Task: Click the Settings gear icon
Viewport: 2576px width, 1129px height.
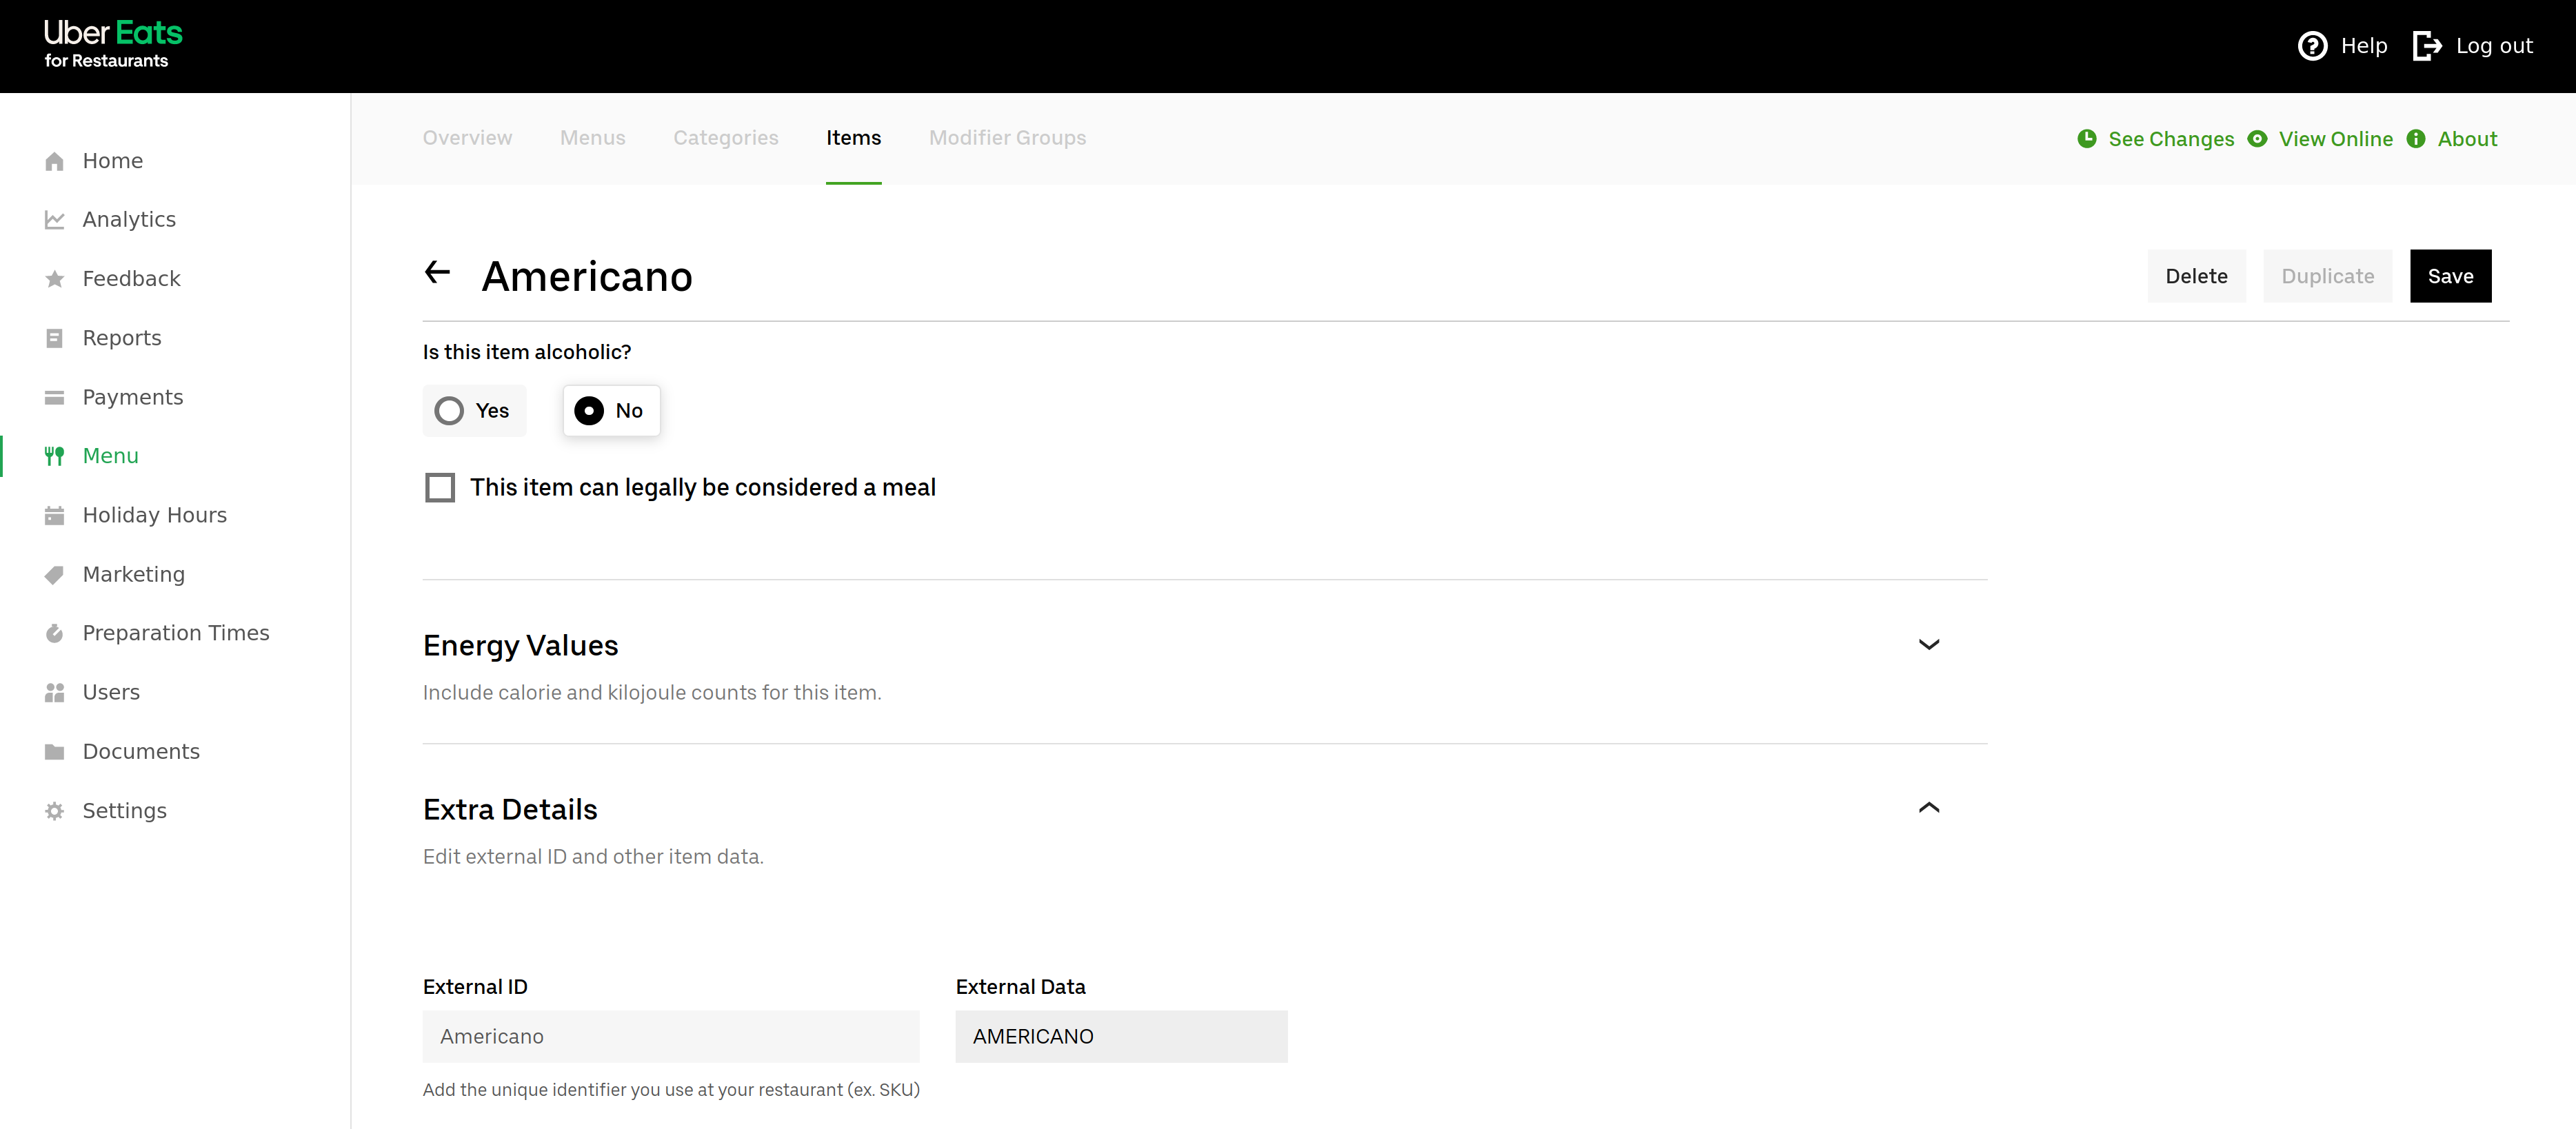Action: coord(55,811)
